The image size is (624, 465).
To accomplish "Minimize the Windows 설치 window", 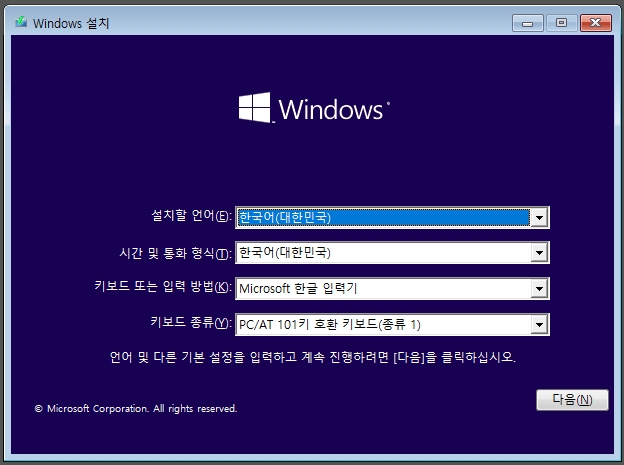I will 528,23.
